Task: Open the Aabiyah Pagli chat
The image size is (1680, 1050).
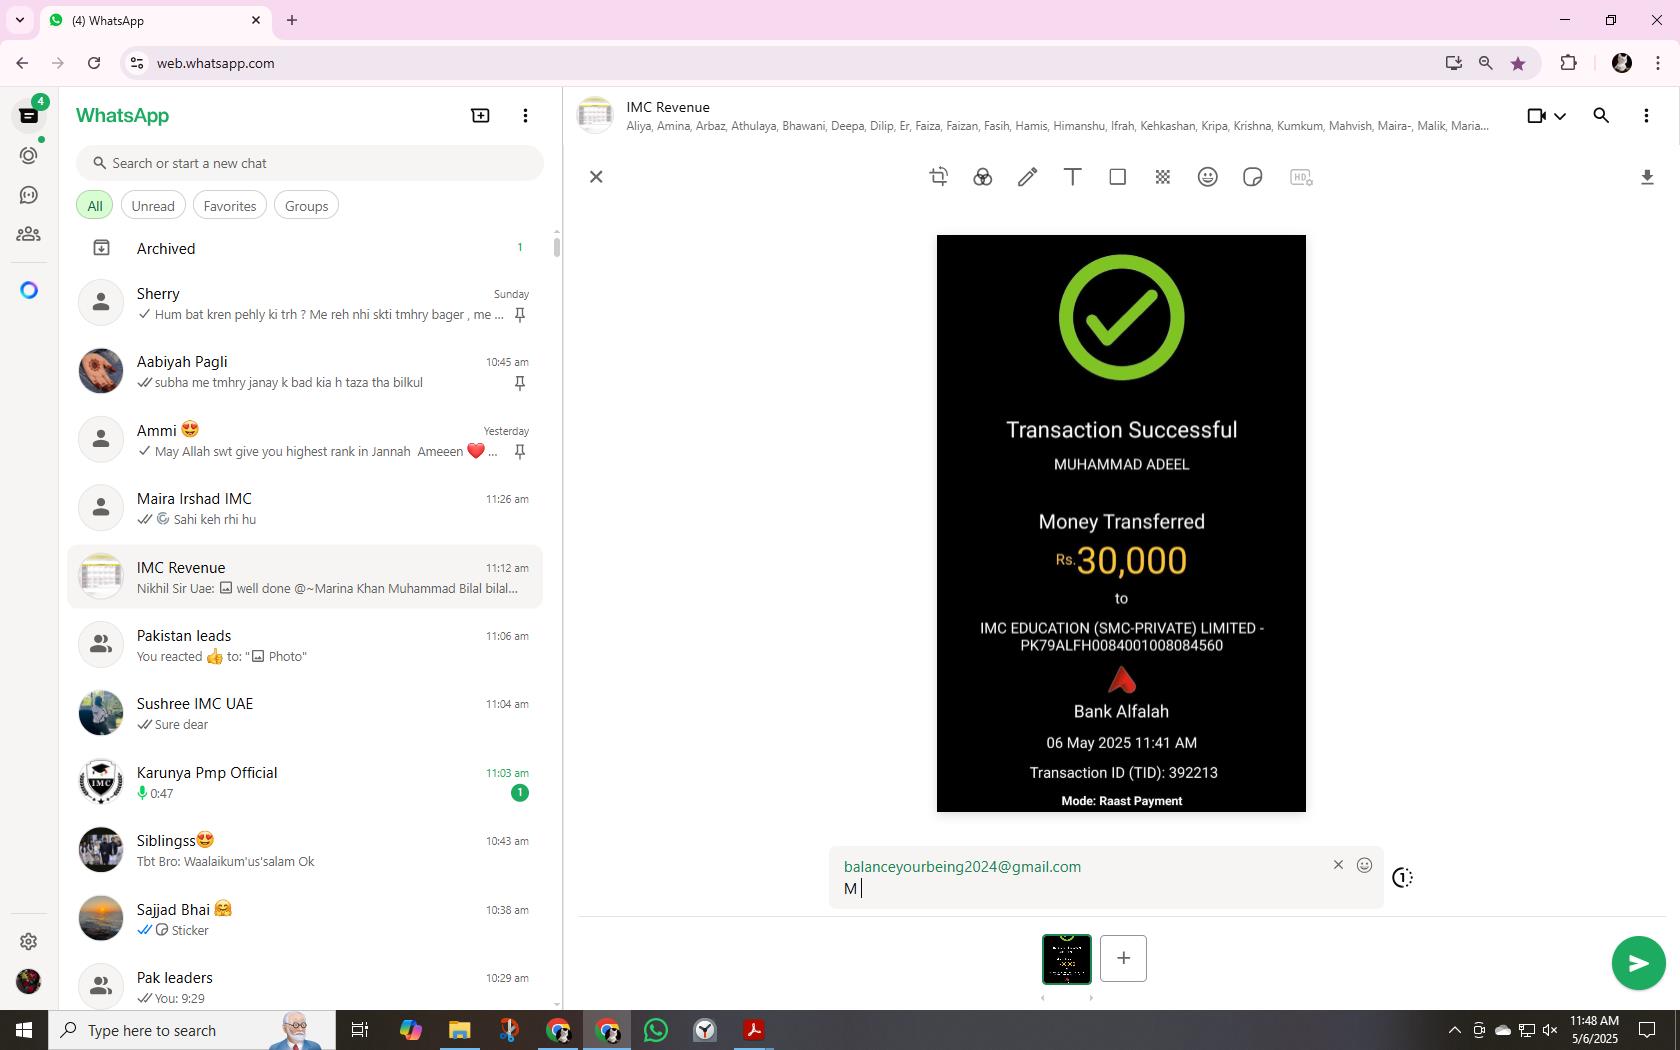Action: [x=305, y=371]
